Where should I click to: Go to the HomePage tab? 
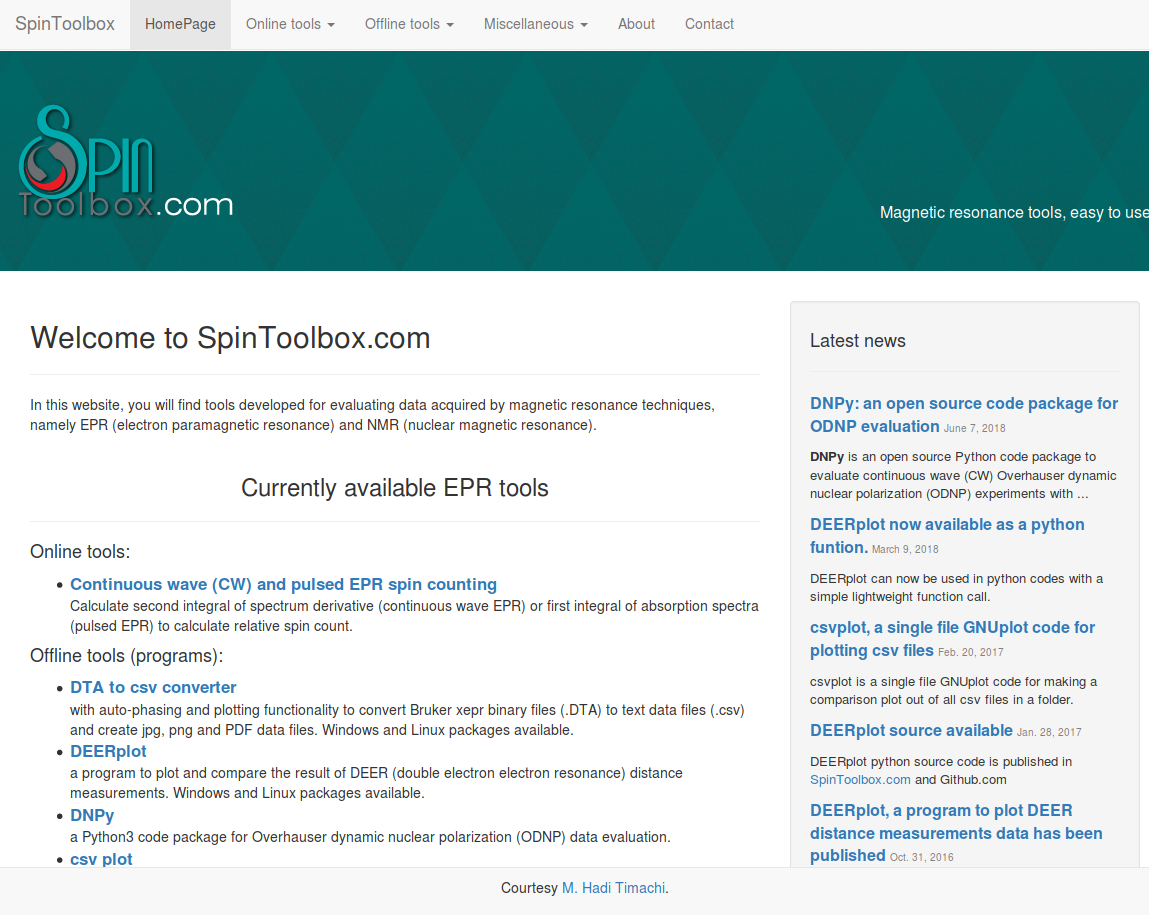(x=180, y=24)
